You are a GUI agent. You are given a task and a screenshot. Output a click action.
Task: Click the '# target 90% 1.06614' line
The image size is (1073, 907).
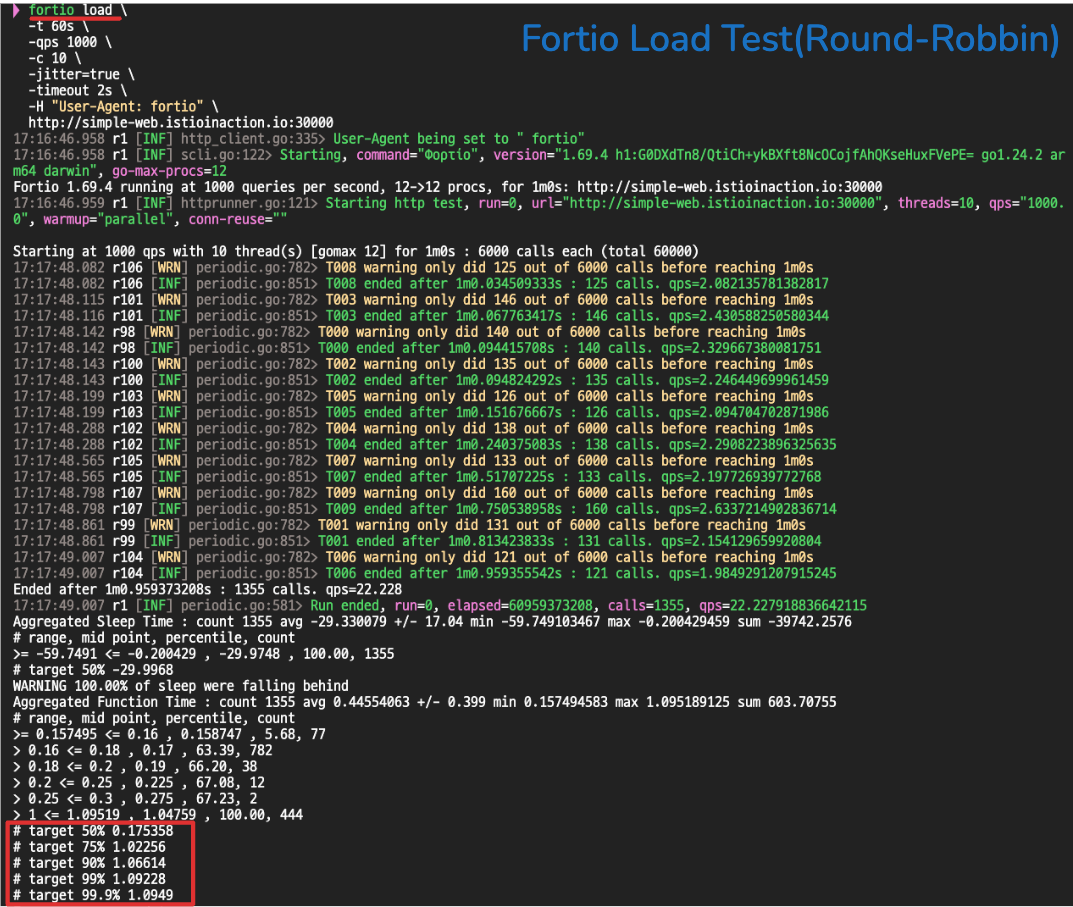click(x=89, y=863)
